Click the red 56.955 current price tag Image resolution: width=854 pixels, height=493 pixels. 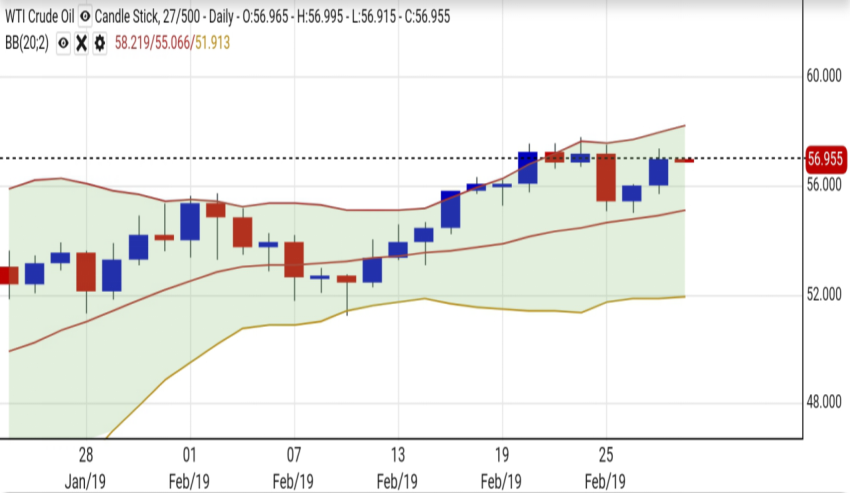[x=826, y=159]
